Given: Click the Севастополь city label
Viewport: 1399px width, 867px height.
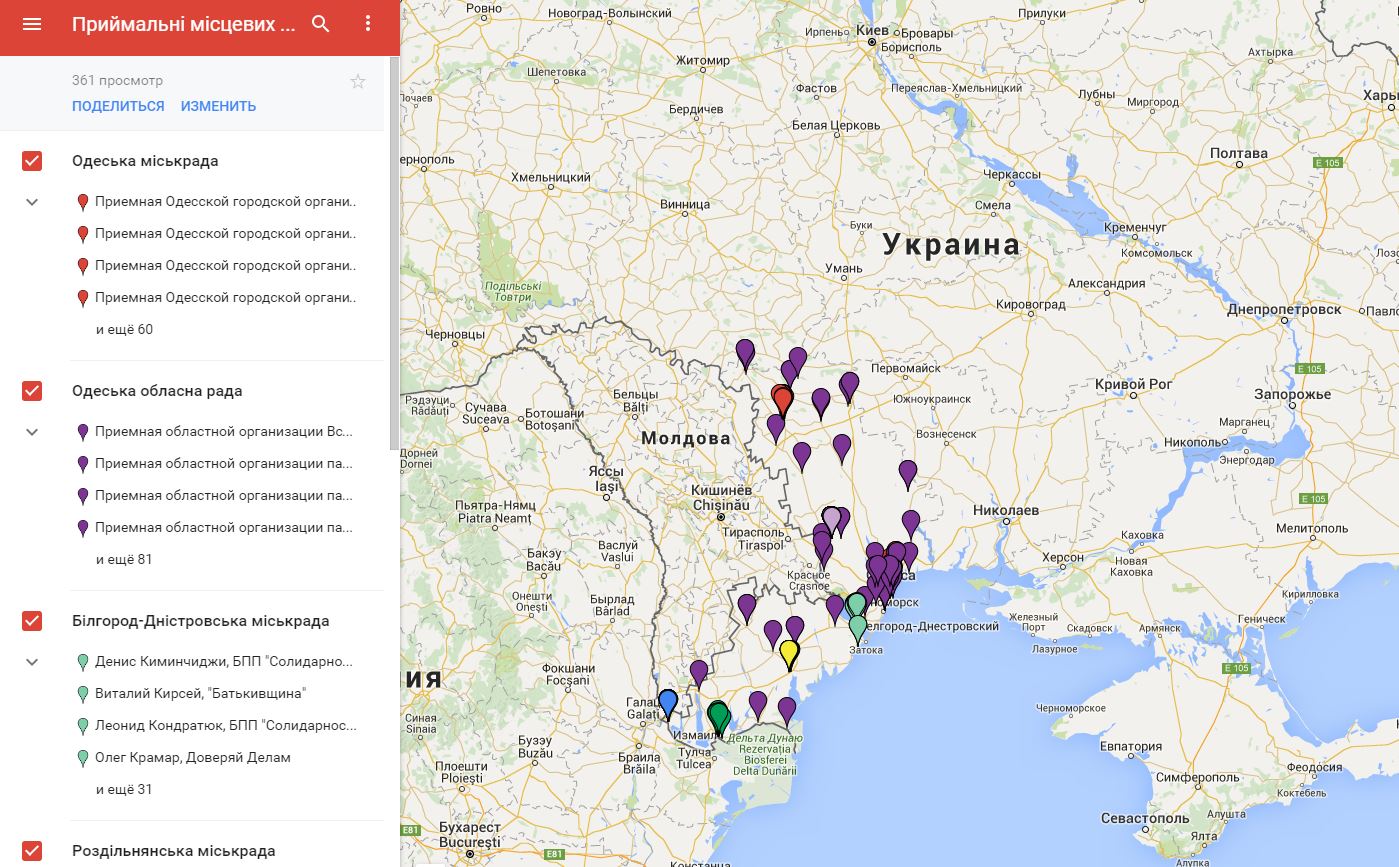Looking at the screenshot, I should [1146, 818].
